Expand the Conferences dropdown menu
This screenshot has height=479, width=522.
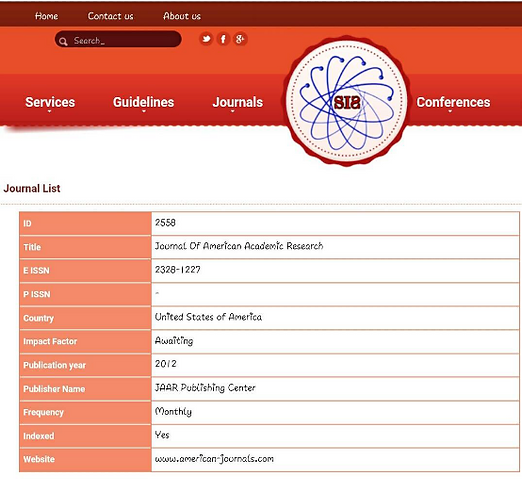pos(453,103)
